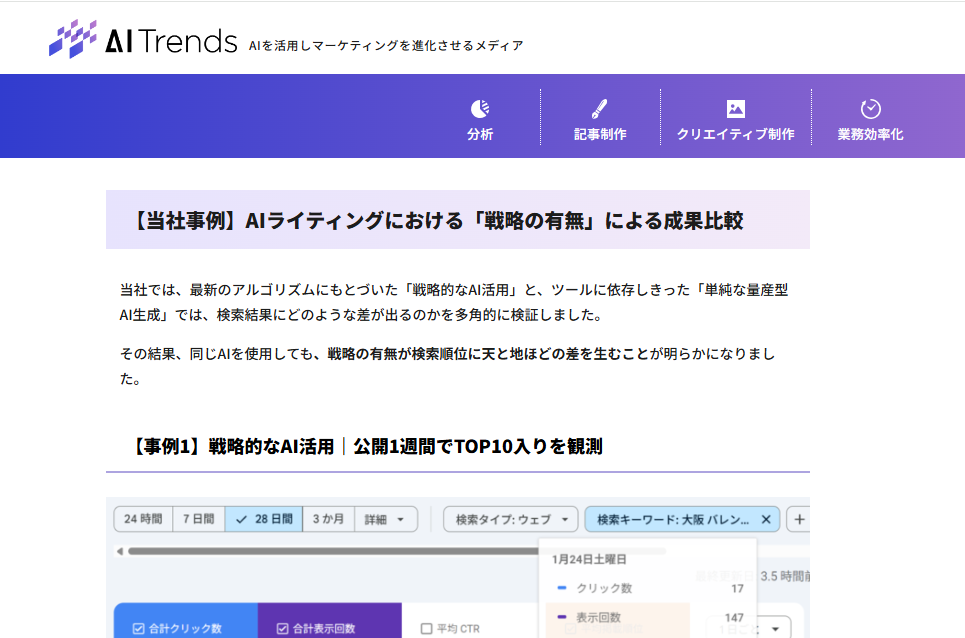965x638 pixels.
Task: Enable the 平均 CTR checkbox
Action: coord(427,629)
